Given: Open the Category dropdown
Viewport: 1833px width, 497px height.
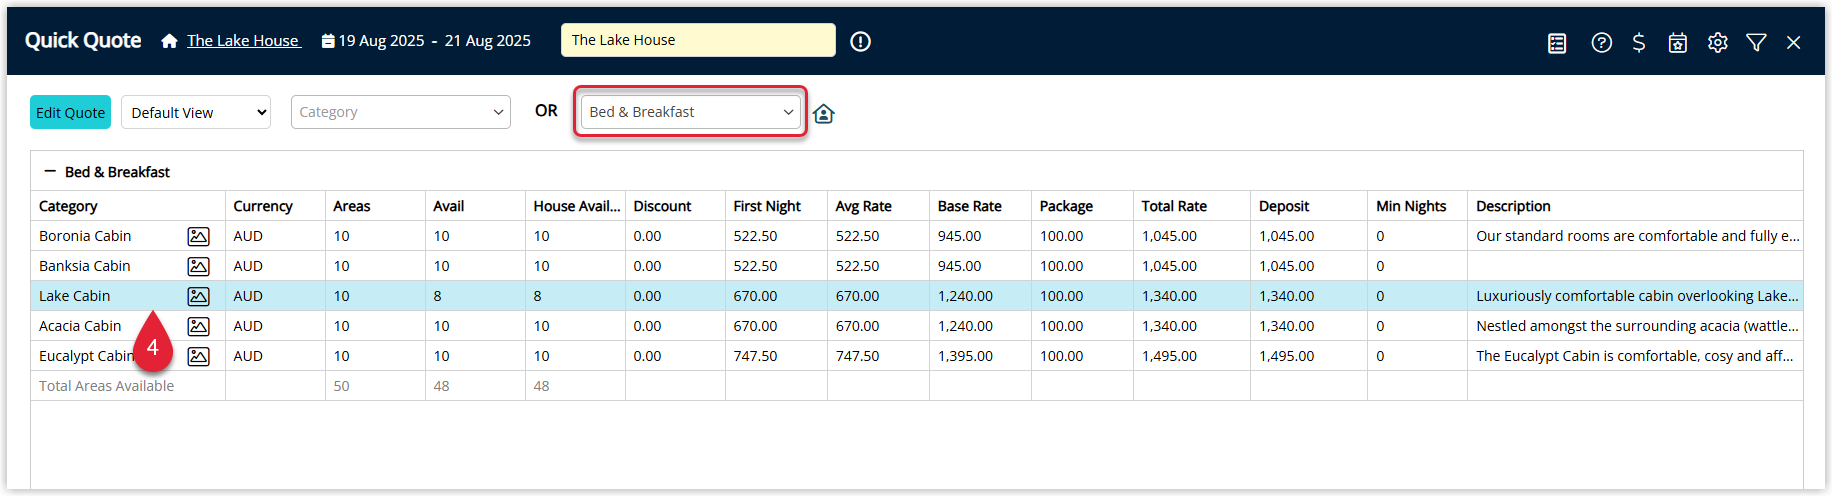Looking at the screenshot, I should 401,112.
